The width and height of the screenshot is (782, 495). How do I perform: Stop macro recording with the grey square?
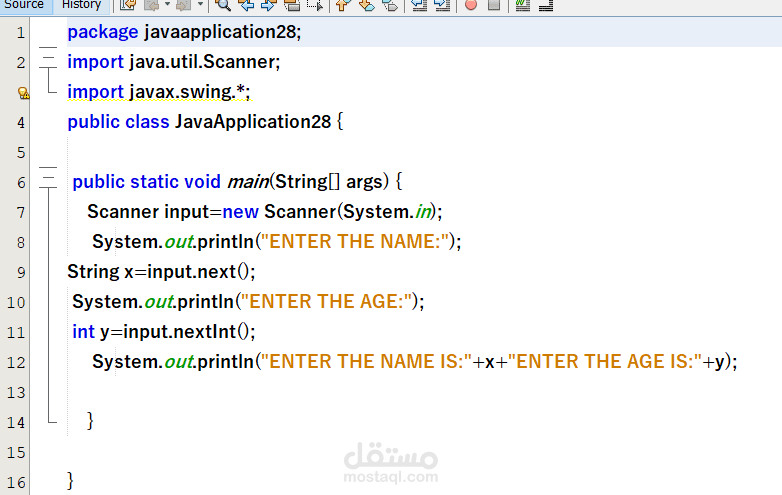tap(494, 5)
